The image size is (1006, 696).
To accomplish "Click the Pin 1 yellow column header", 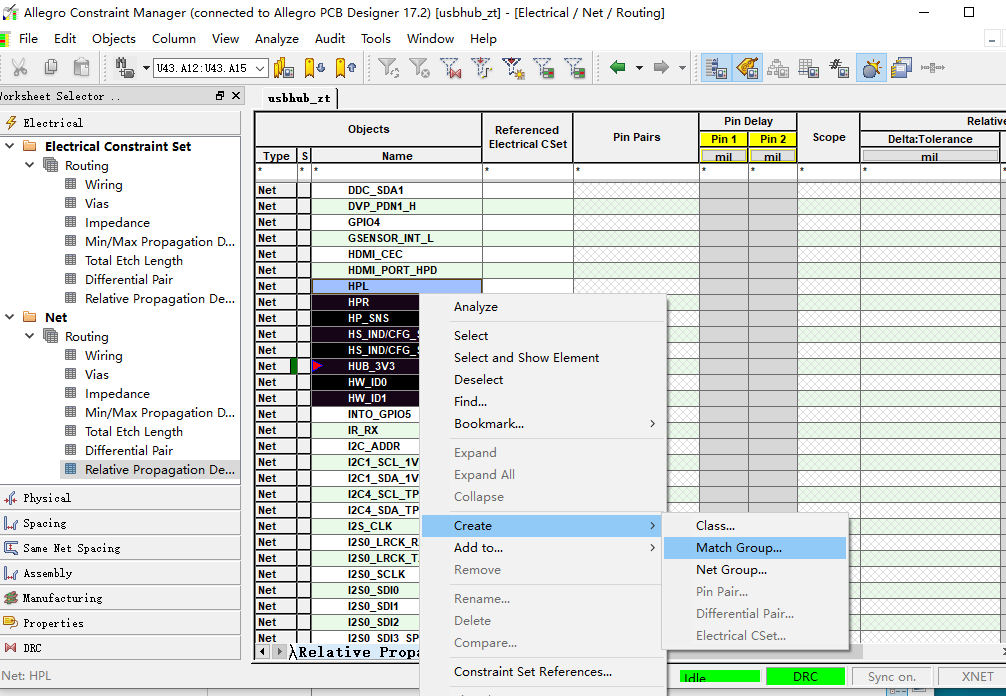I will (724, 139).
